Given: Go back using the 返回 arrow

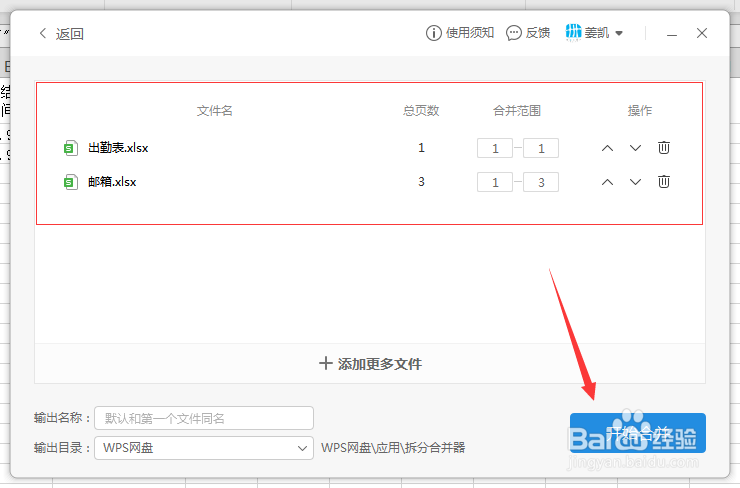Looking at the screenshot, I should tap(43, 34).
